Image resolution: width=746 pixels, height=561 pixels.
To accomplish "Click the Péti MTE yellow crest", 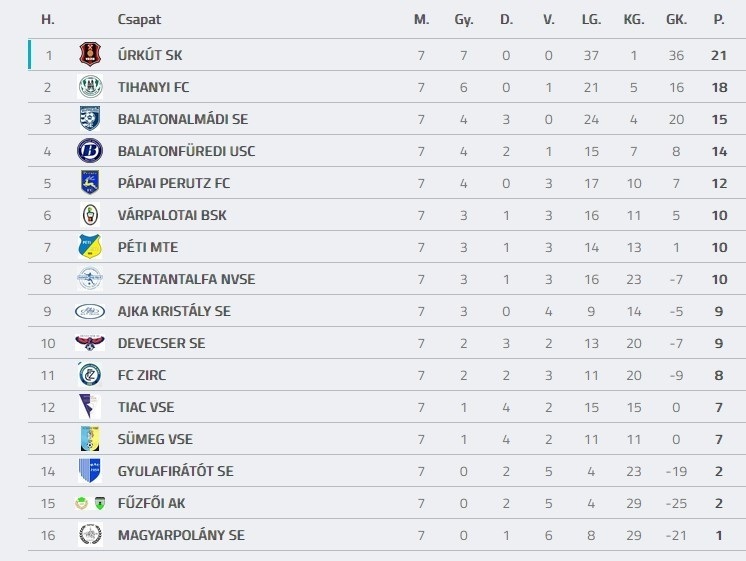I will point(90,247).
